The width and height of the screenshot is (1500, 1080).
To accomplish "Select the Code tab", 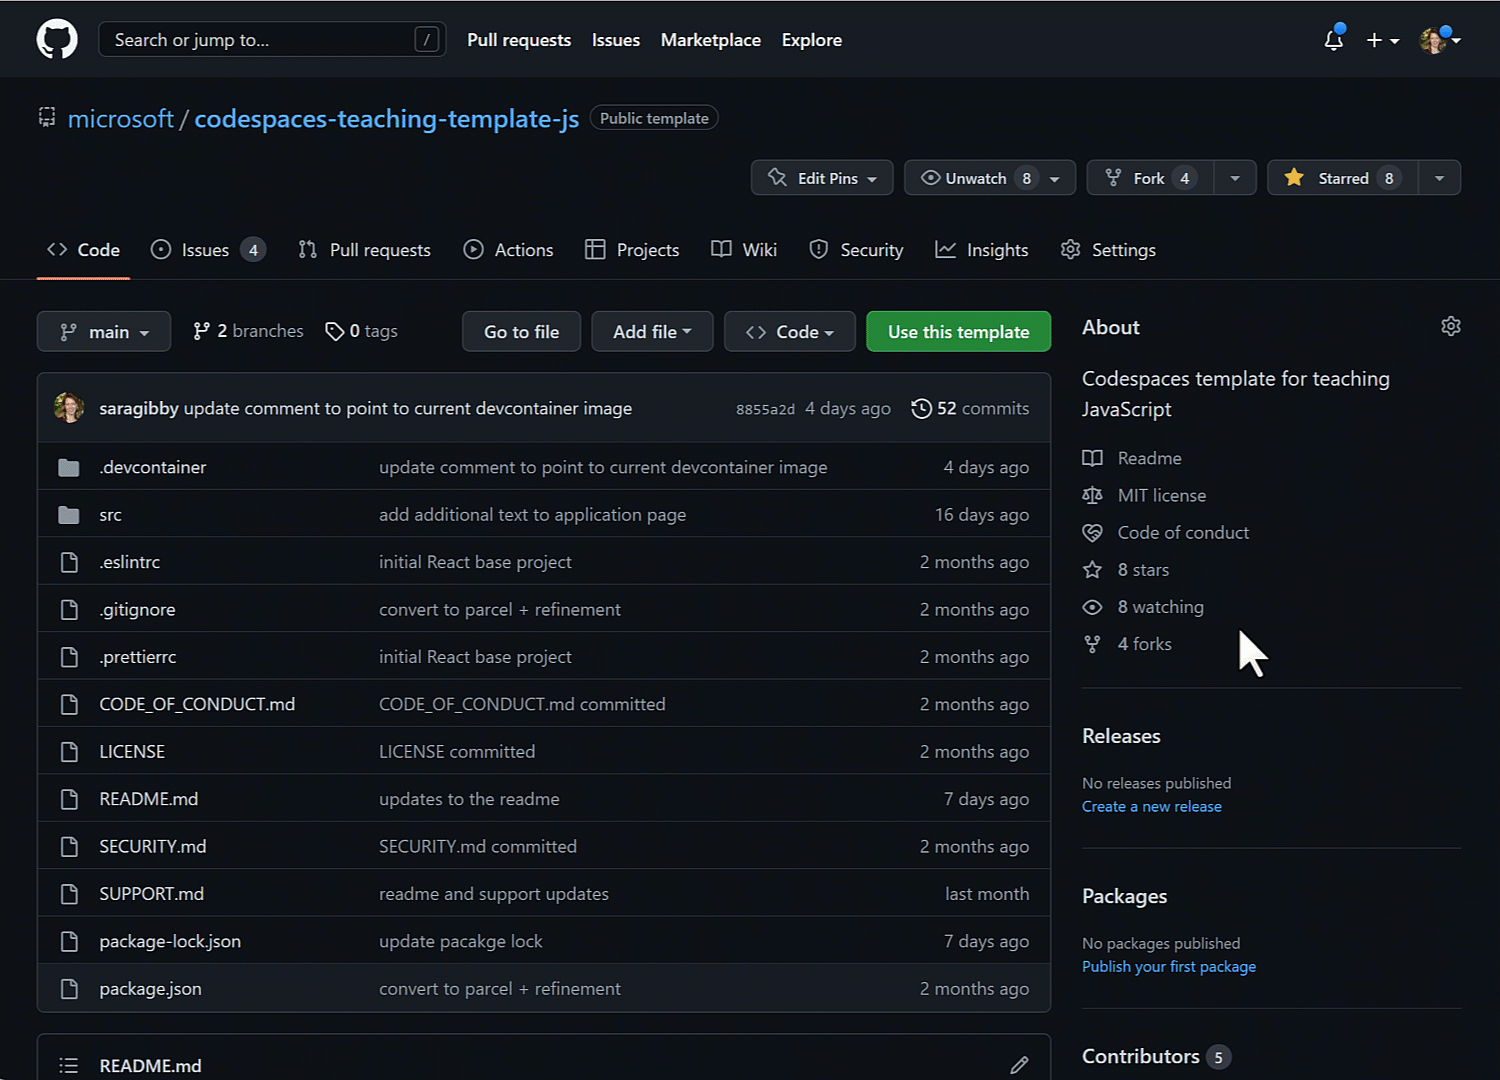I will click(x=84, y=250).
